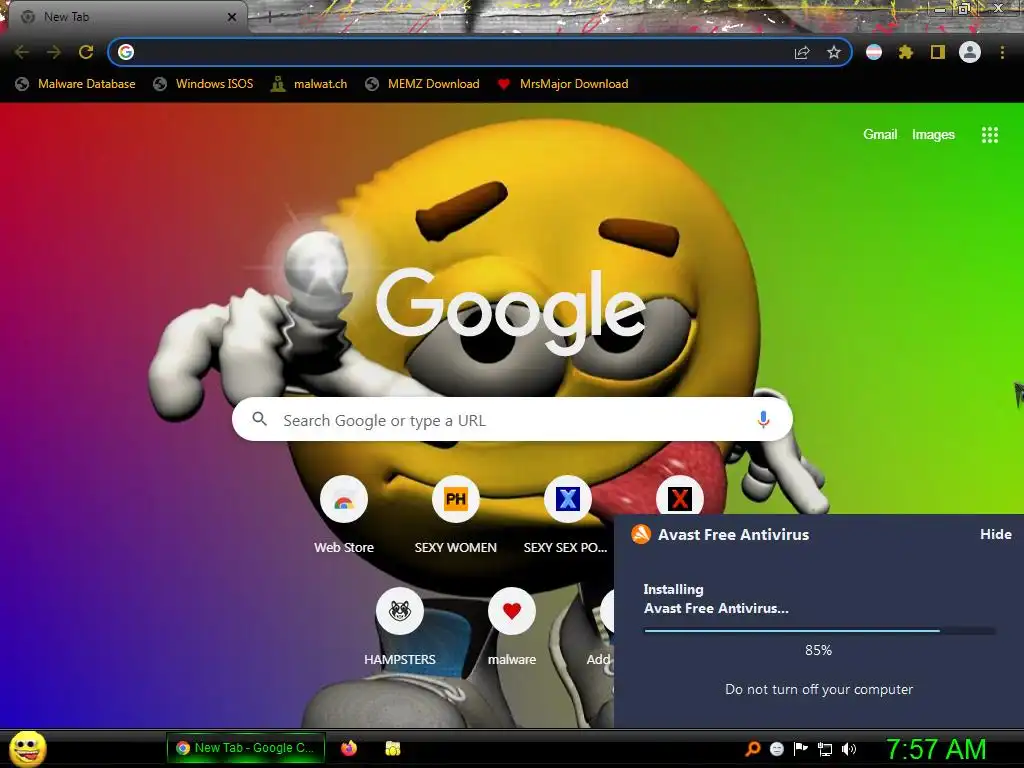Open the Images link
This screenshot has width=1024, height=768.
coord(933,135)
